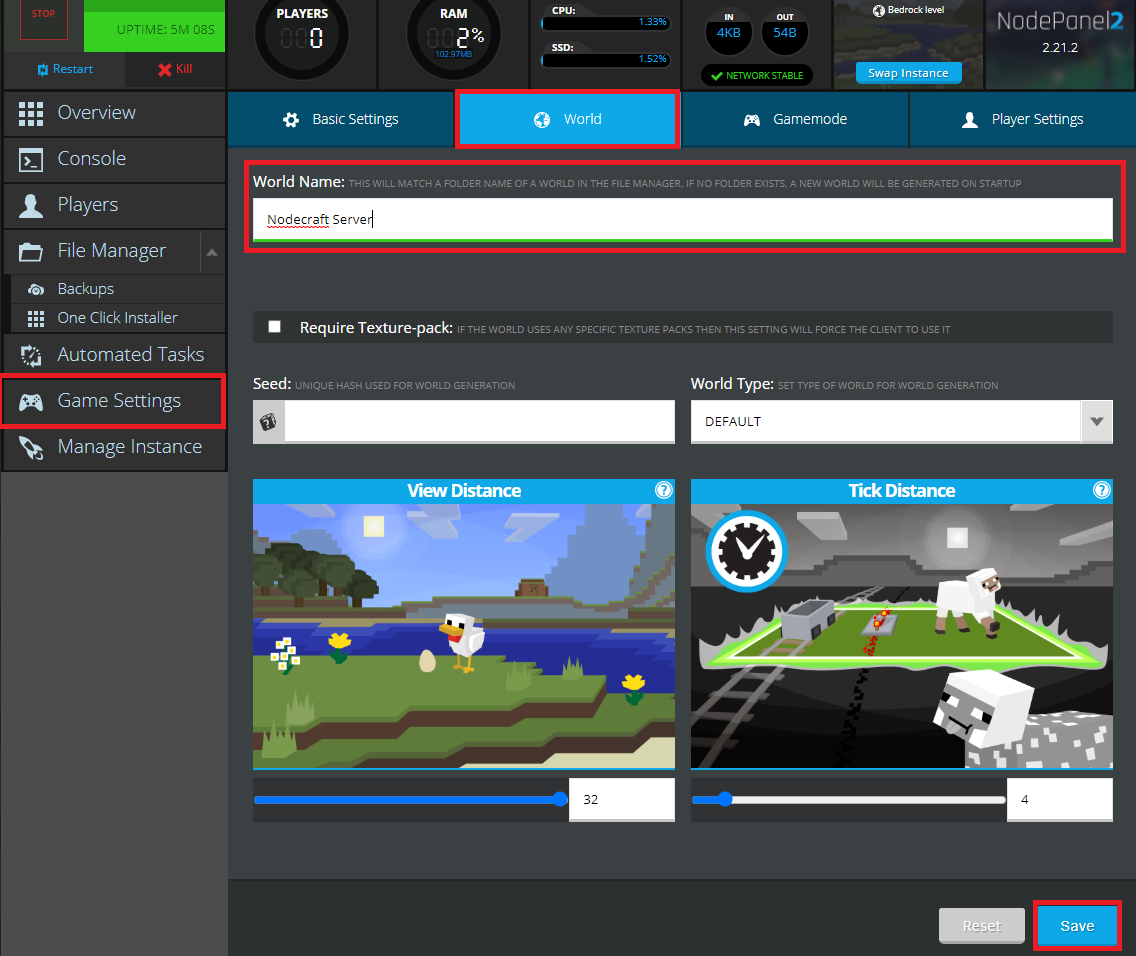The width and height of the screenshot is (1136, 956).
Task: Click the Tick Distance slider handle
Action: click(725, 799)
